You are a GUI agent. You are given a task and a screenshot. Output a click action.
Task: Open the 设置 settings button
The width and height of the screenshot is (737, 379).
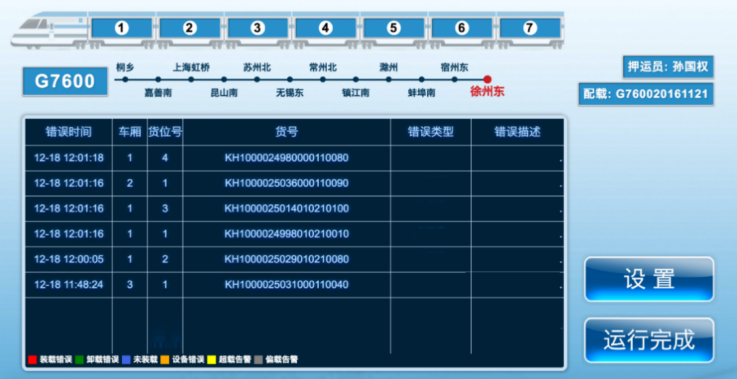point(649,279)
